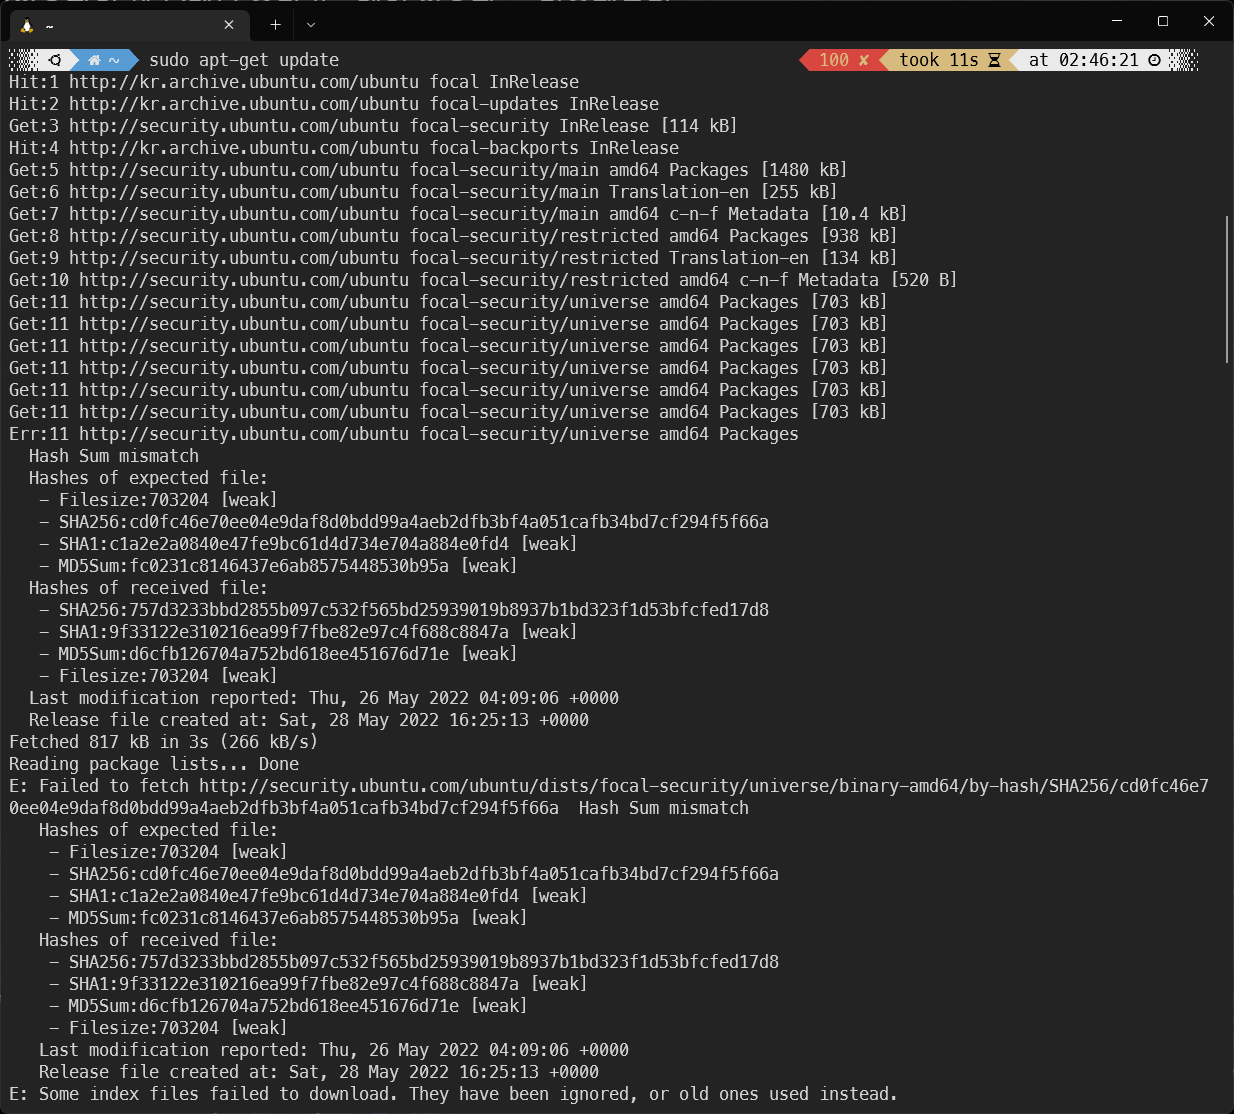Click the 'took 11s' duration text

(938, 60)
